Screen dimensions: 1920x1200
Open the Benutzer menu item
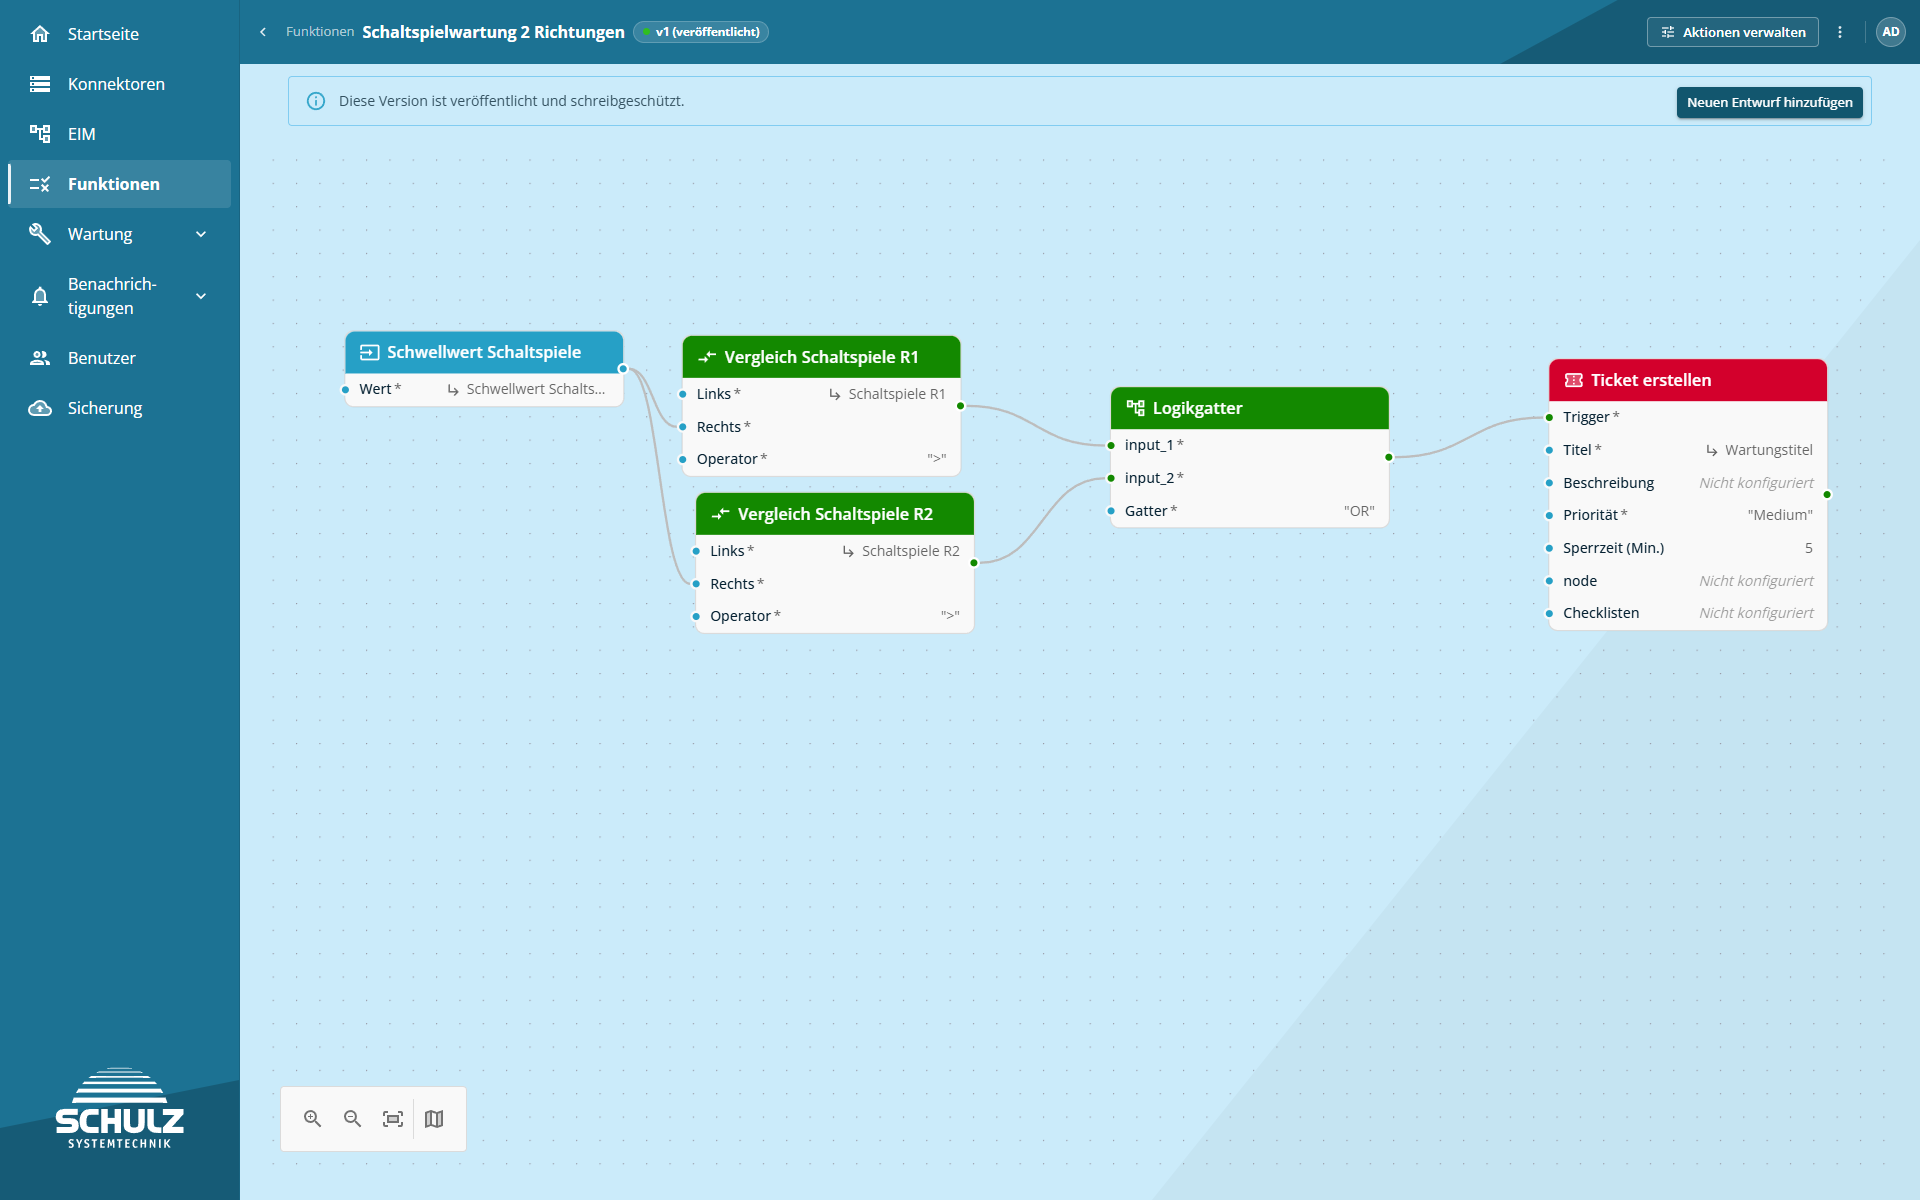(120, 358)
